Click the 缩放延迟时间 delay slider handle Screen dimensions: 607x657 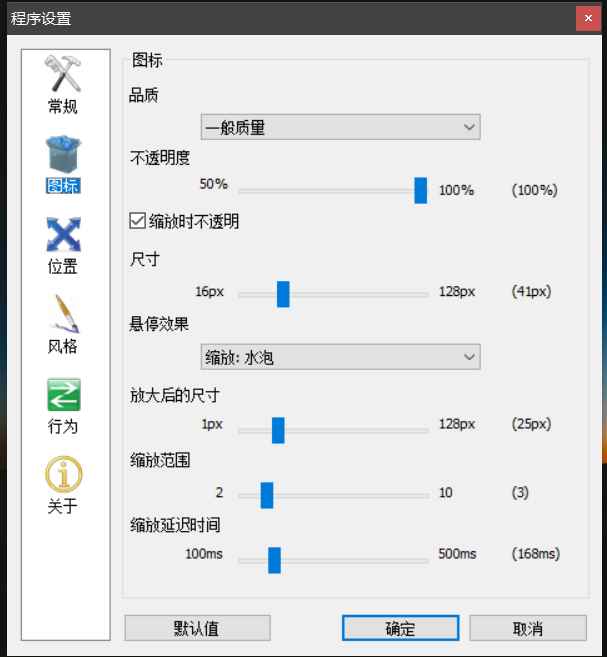pos(274,560)
